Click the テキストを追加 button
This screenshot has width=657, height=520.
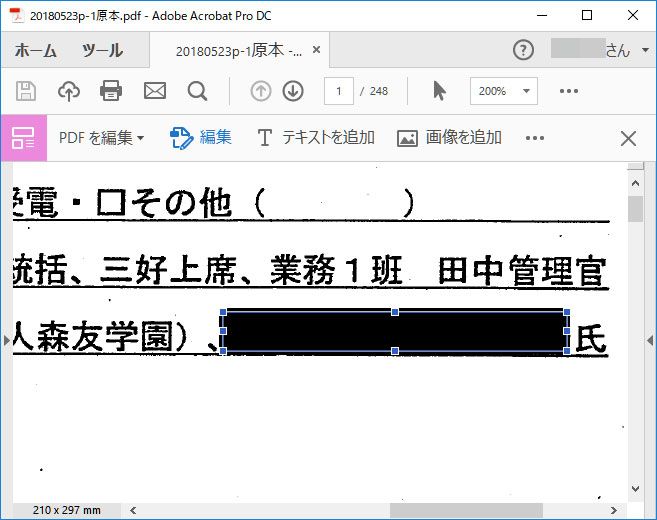316,138
